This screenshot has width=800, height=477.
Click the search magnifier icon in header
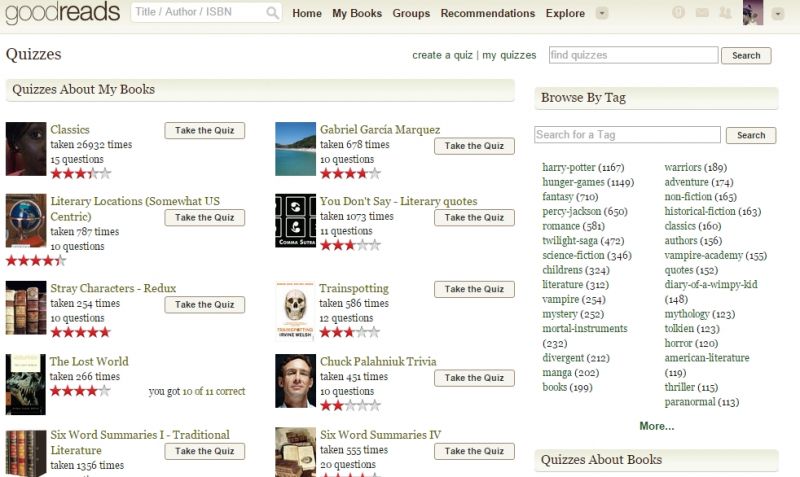pyautogui.click(x=273, y=13)
